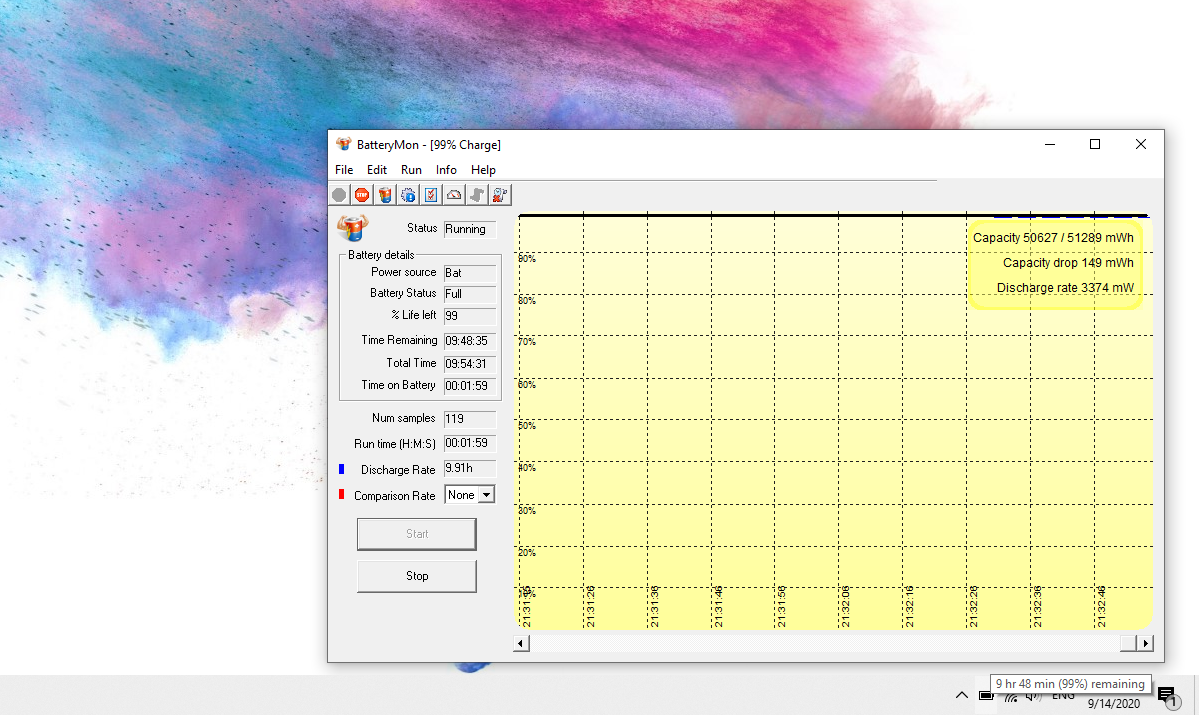Click the % Life left field showing 99
Viewport: 1199px width, 715px height.
coord(470,316)
